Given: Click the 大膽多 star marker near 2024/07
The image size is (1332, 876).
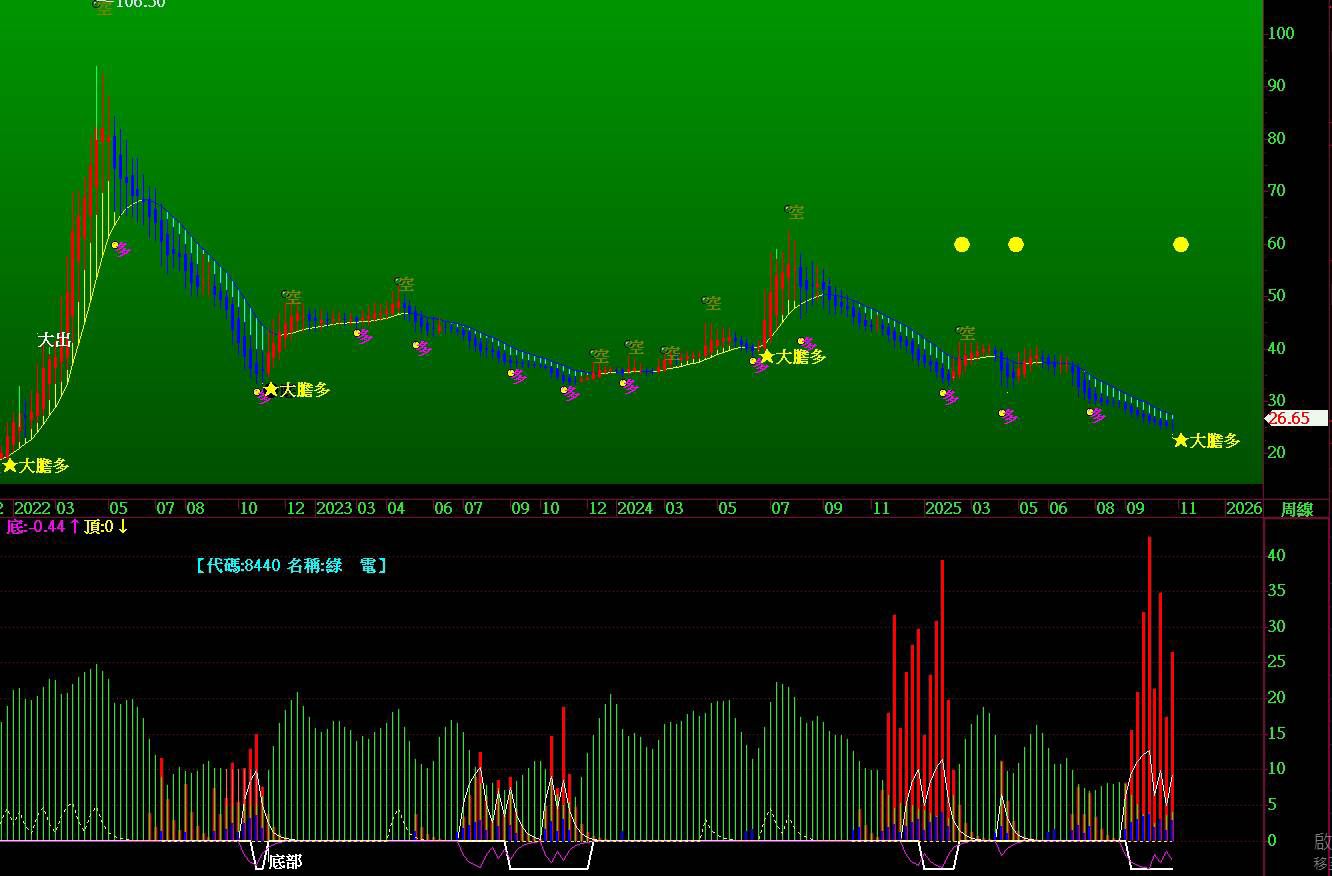Looking at the screenshot, I should click(x=767, y=357).
